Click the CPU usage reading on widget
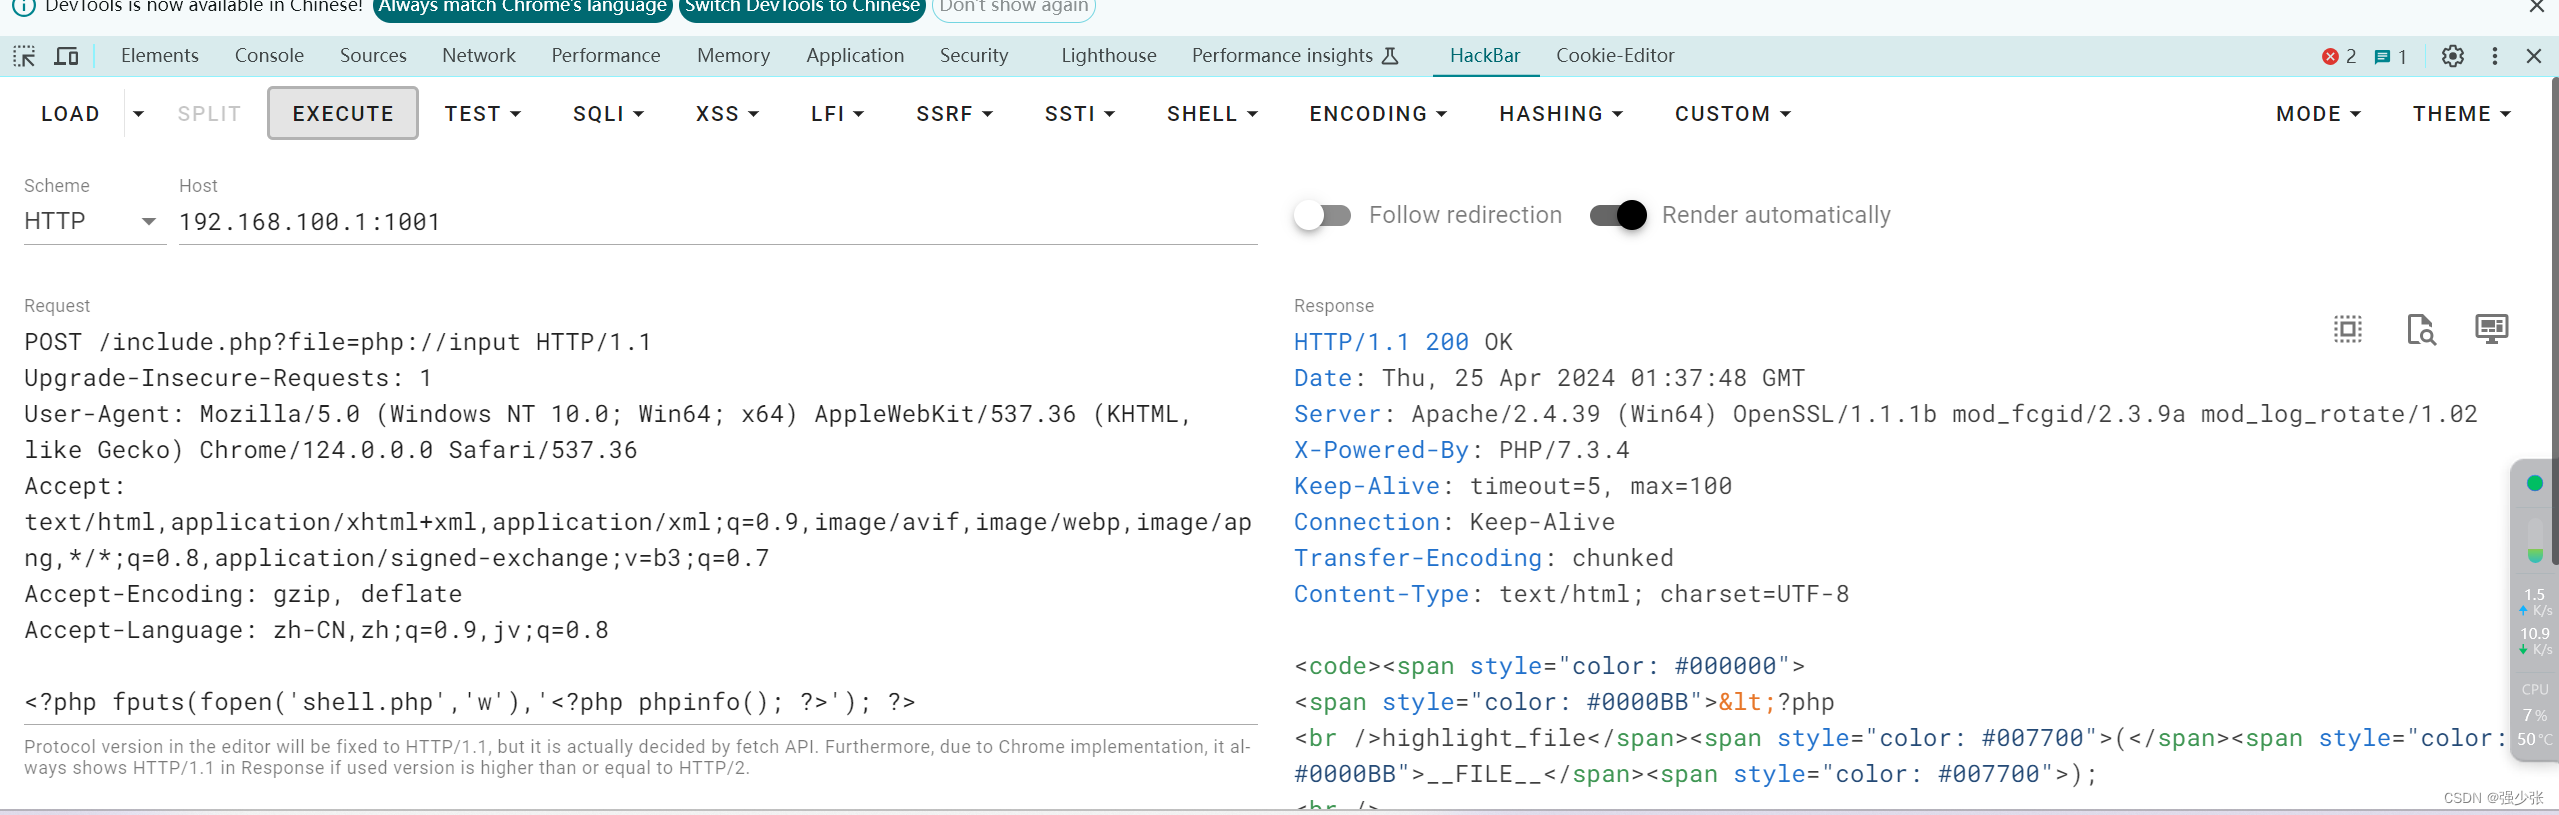2559x815 pixels. point(2534,714)
